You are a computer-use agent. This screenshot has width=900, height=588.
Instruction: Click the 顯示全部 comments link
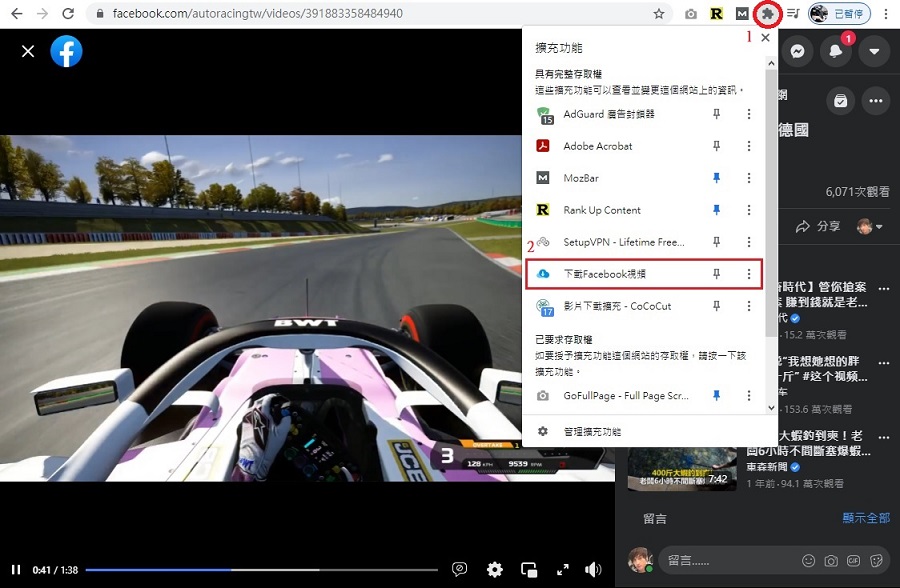(868, 518)
